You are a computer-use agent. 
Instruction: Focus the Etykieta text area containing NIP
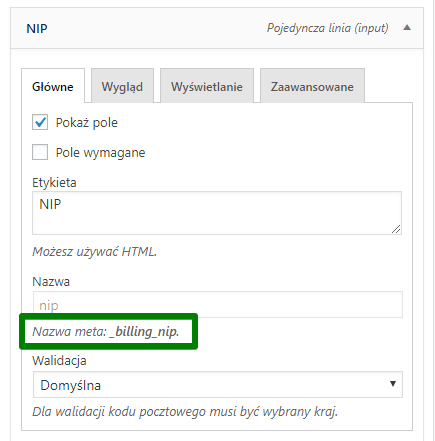[217, 213]
